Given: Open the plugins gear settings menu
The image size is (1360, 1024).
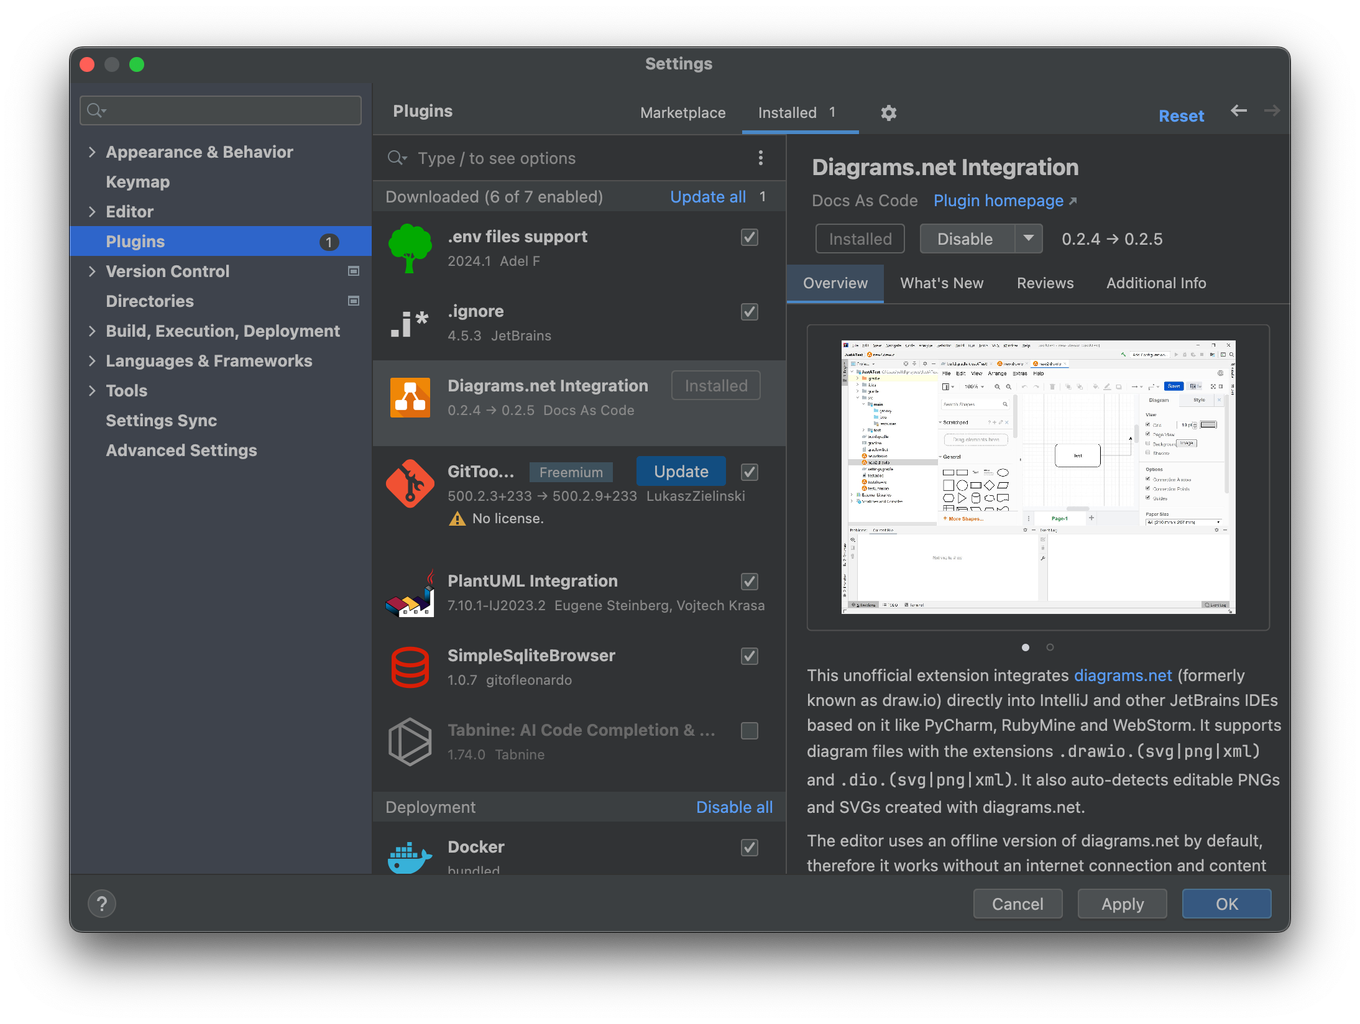Looking at the screenshot, I should coord(888,113).
